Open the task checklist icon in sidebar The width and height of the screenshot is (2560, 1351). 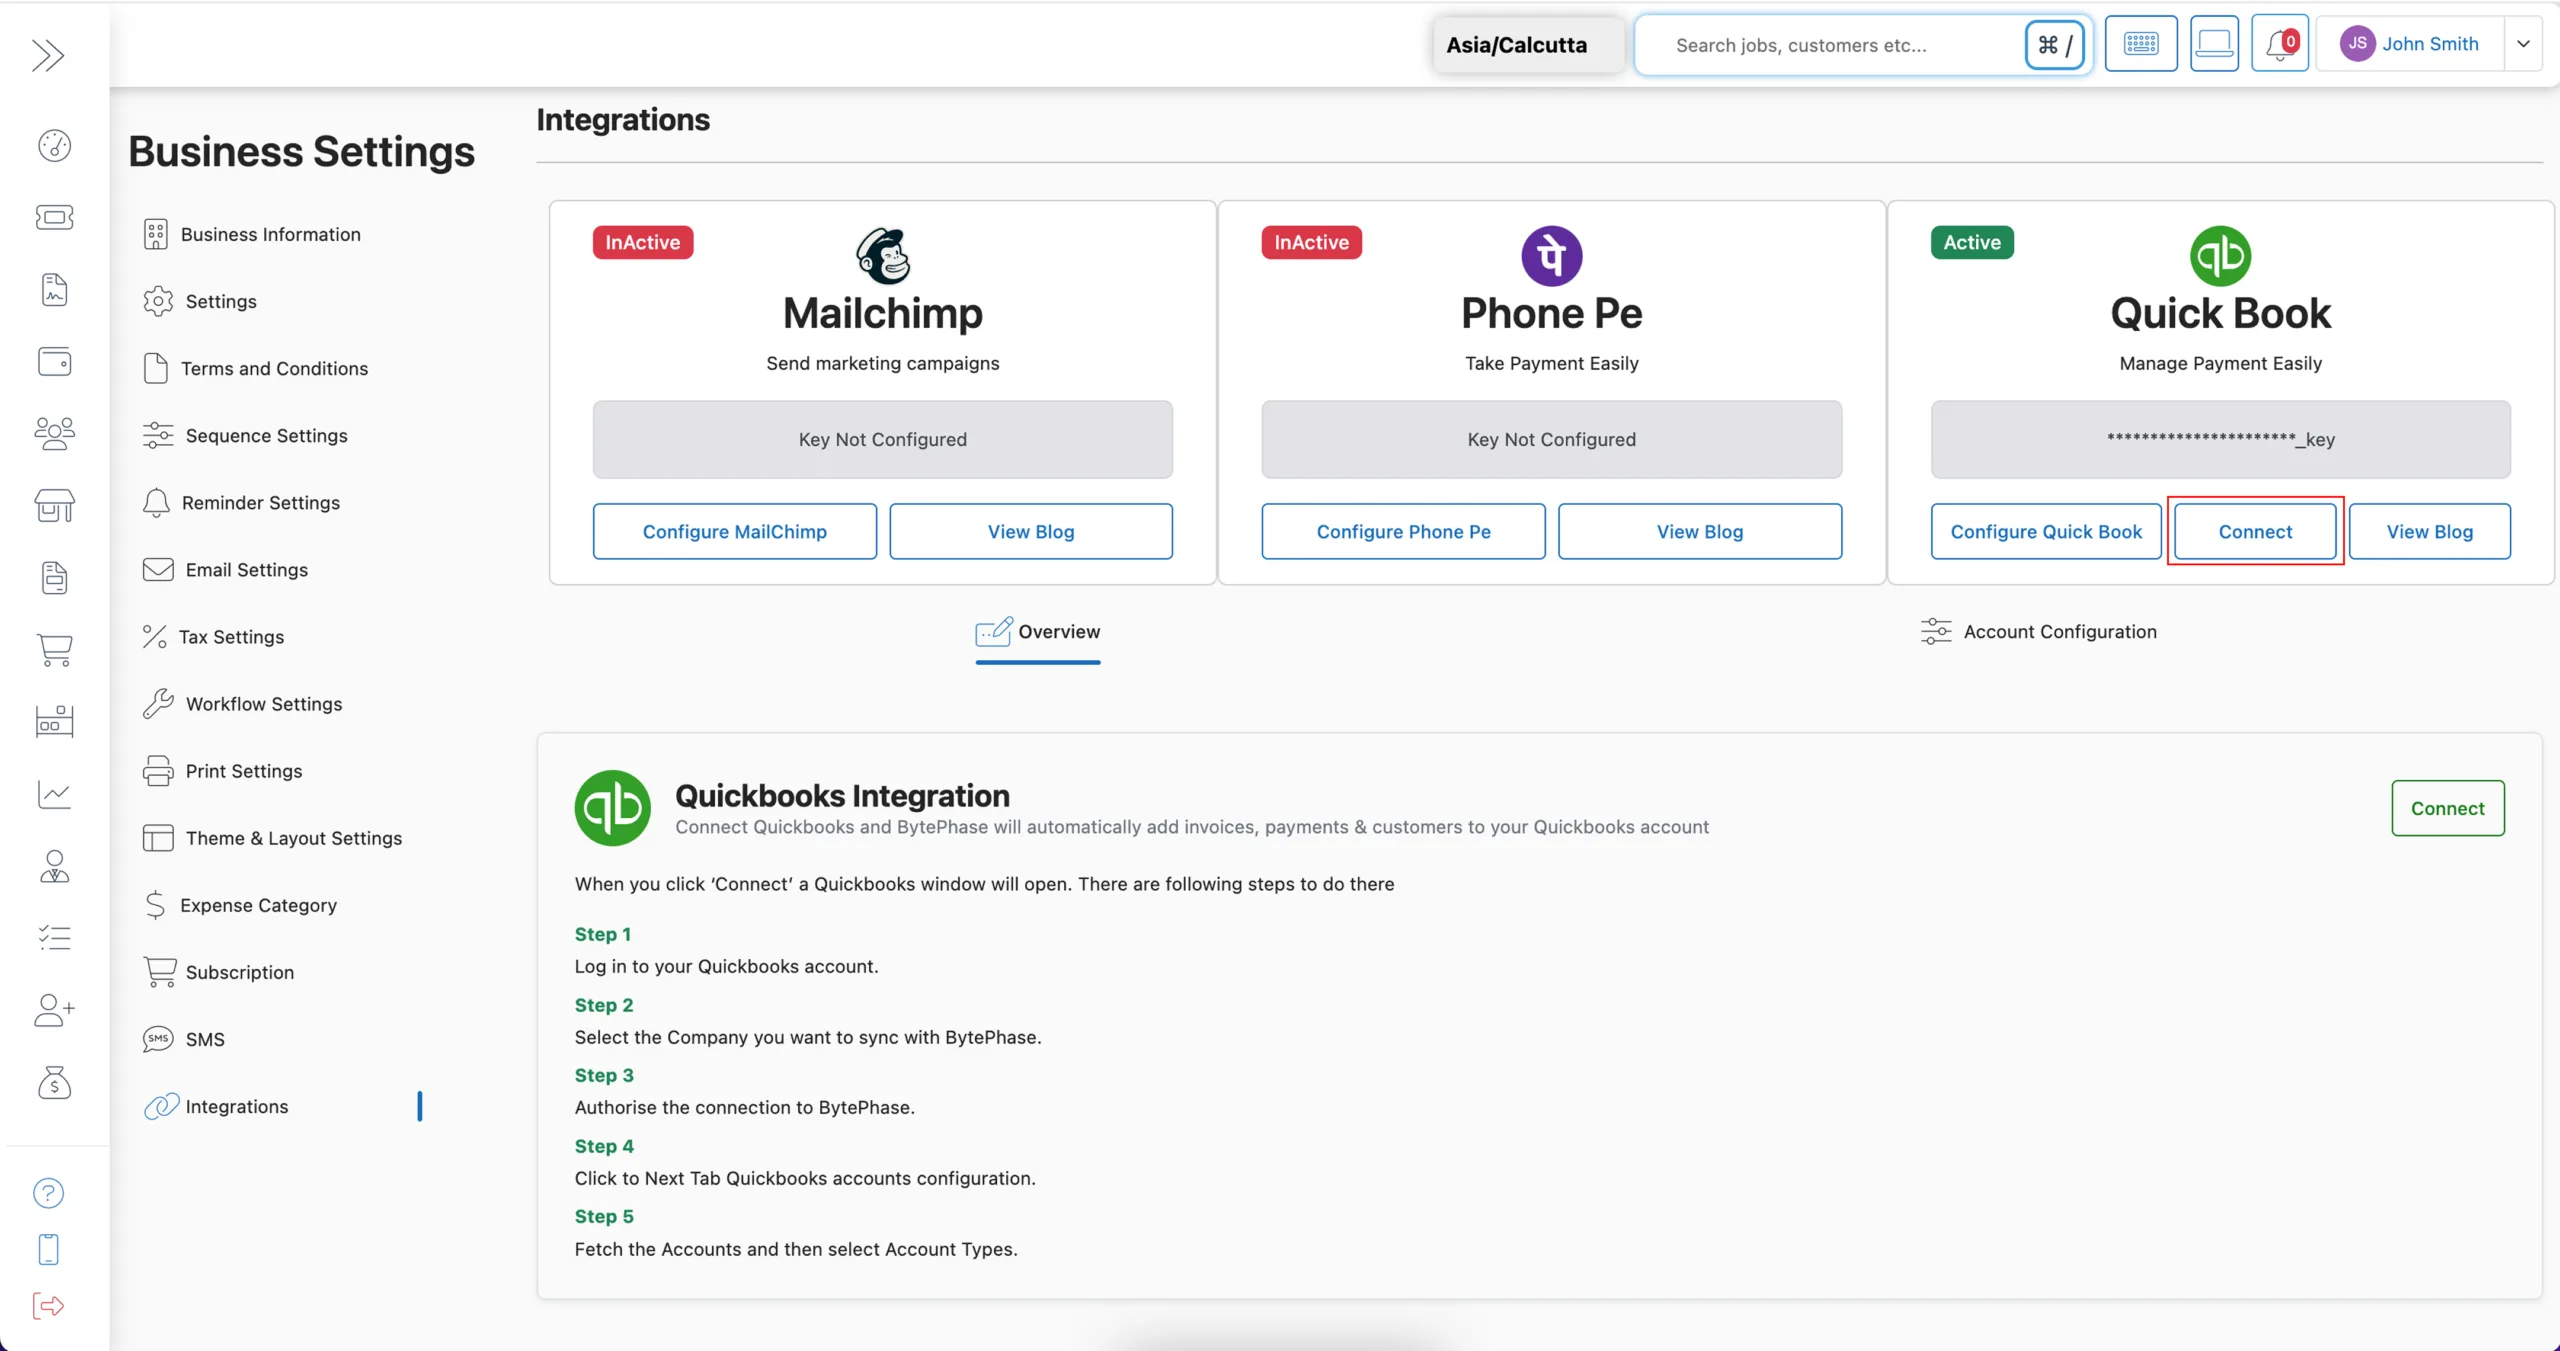[54, 937]
